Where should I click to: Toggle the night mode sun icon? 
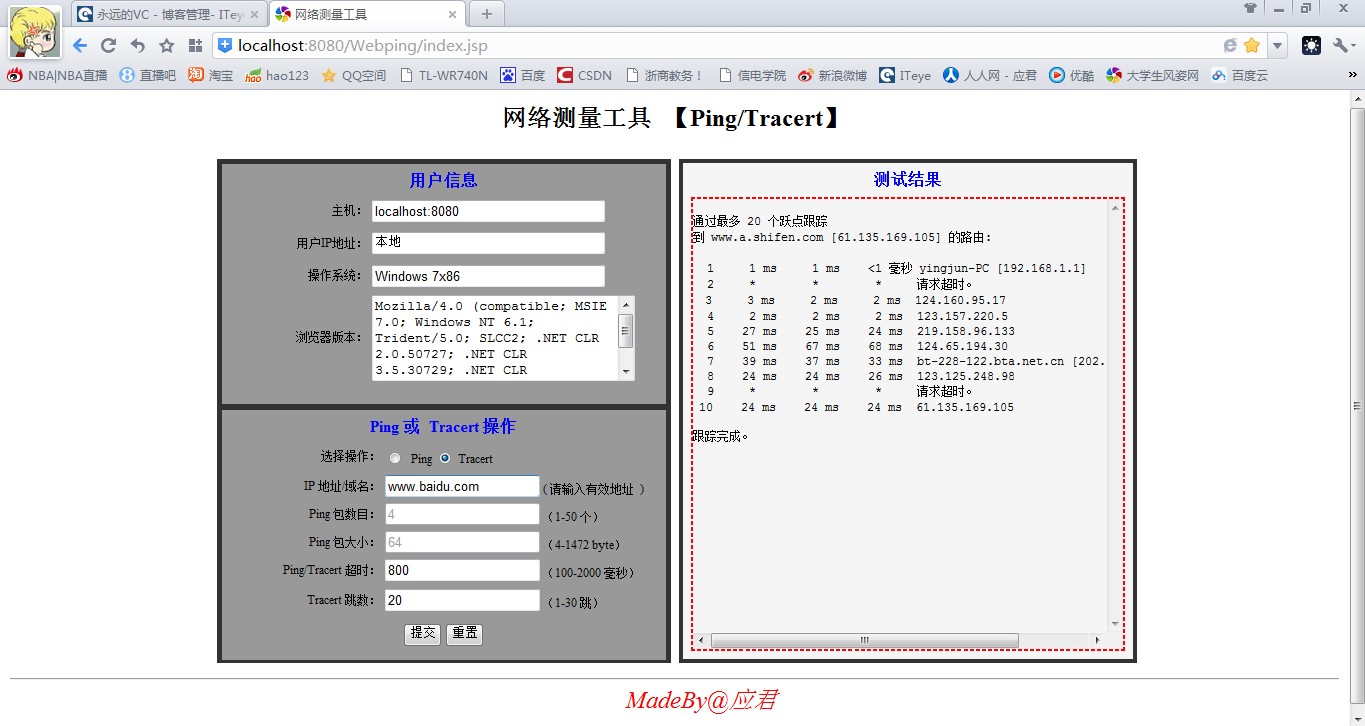pyautogui.click(x=1311, y=45)
